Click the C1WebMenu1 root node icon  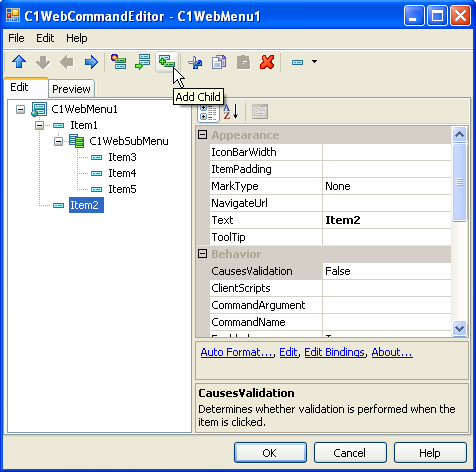(39, 109)
